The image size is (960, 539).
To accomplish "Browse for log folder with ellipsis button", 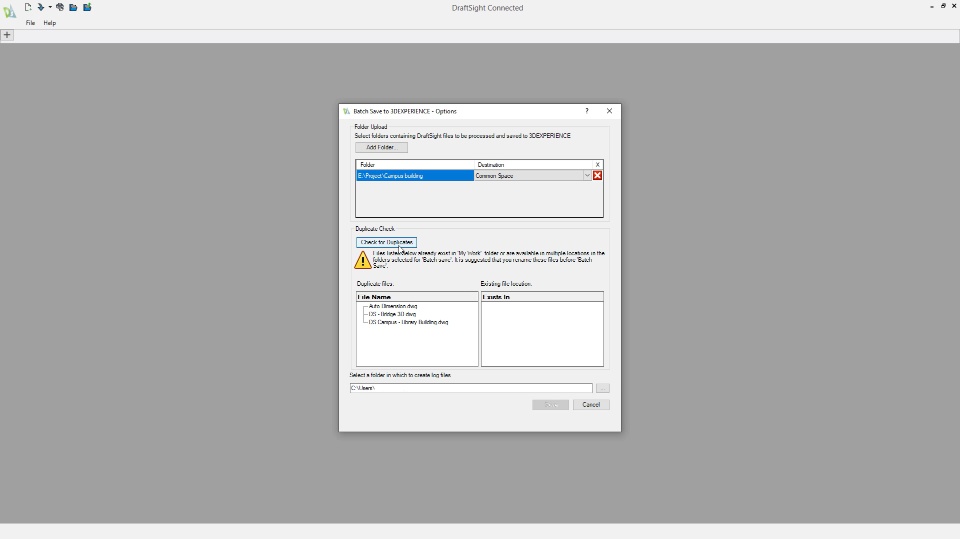I will tap(602, 388).
